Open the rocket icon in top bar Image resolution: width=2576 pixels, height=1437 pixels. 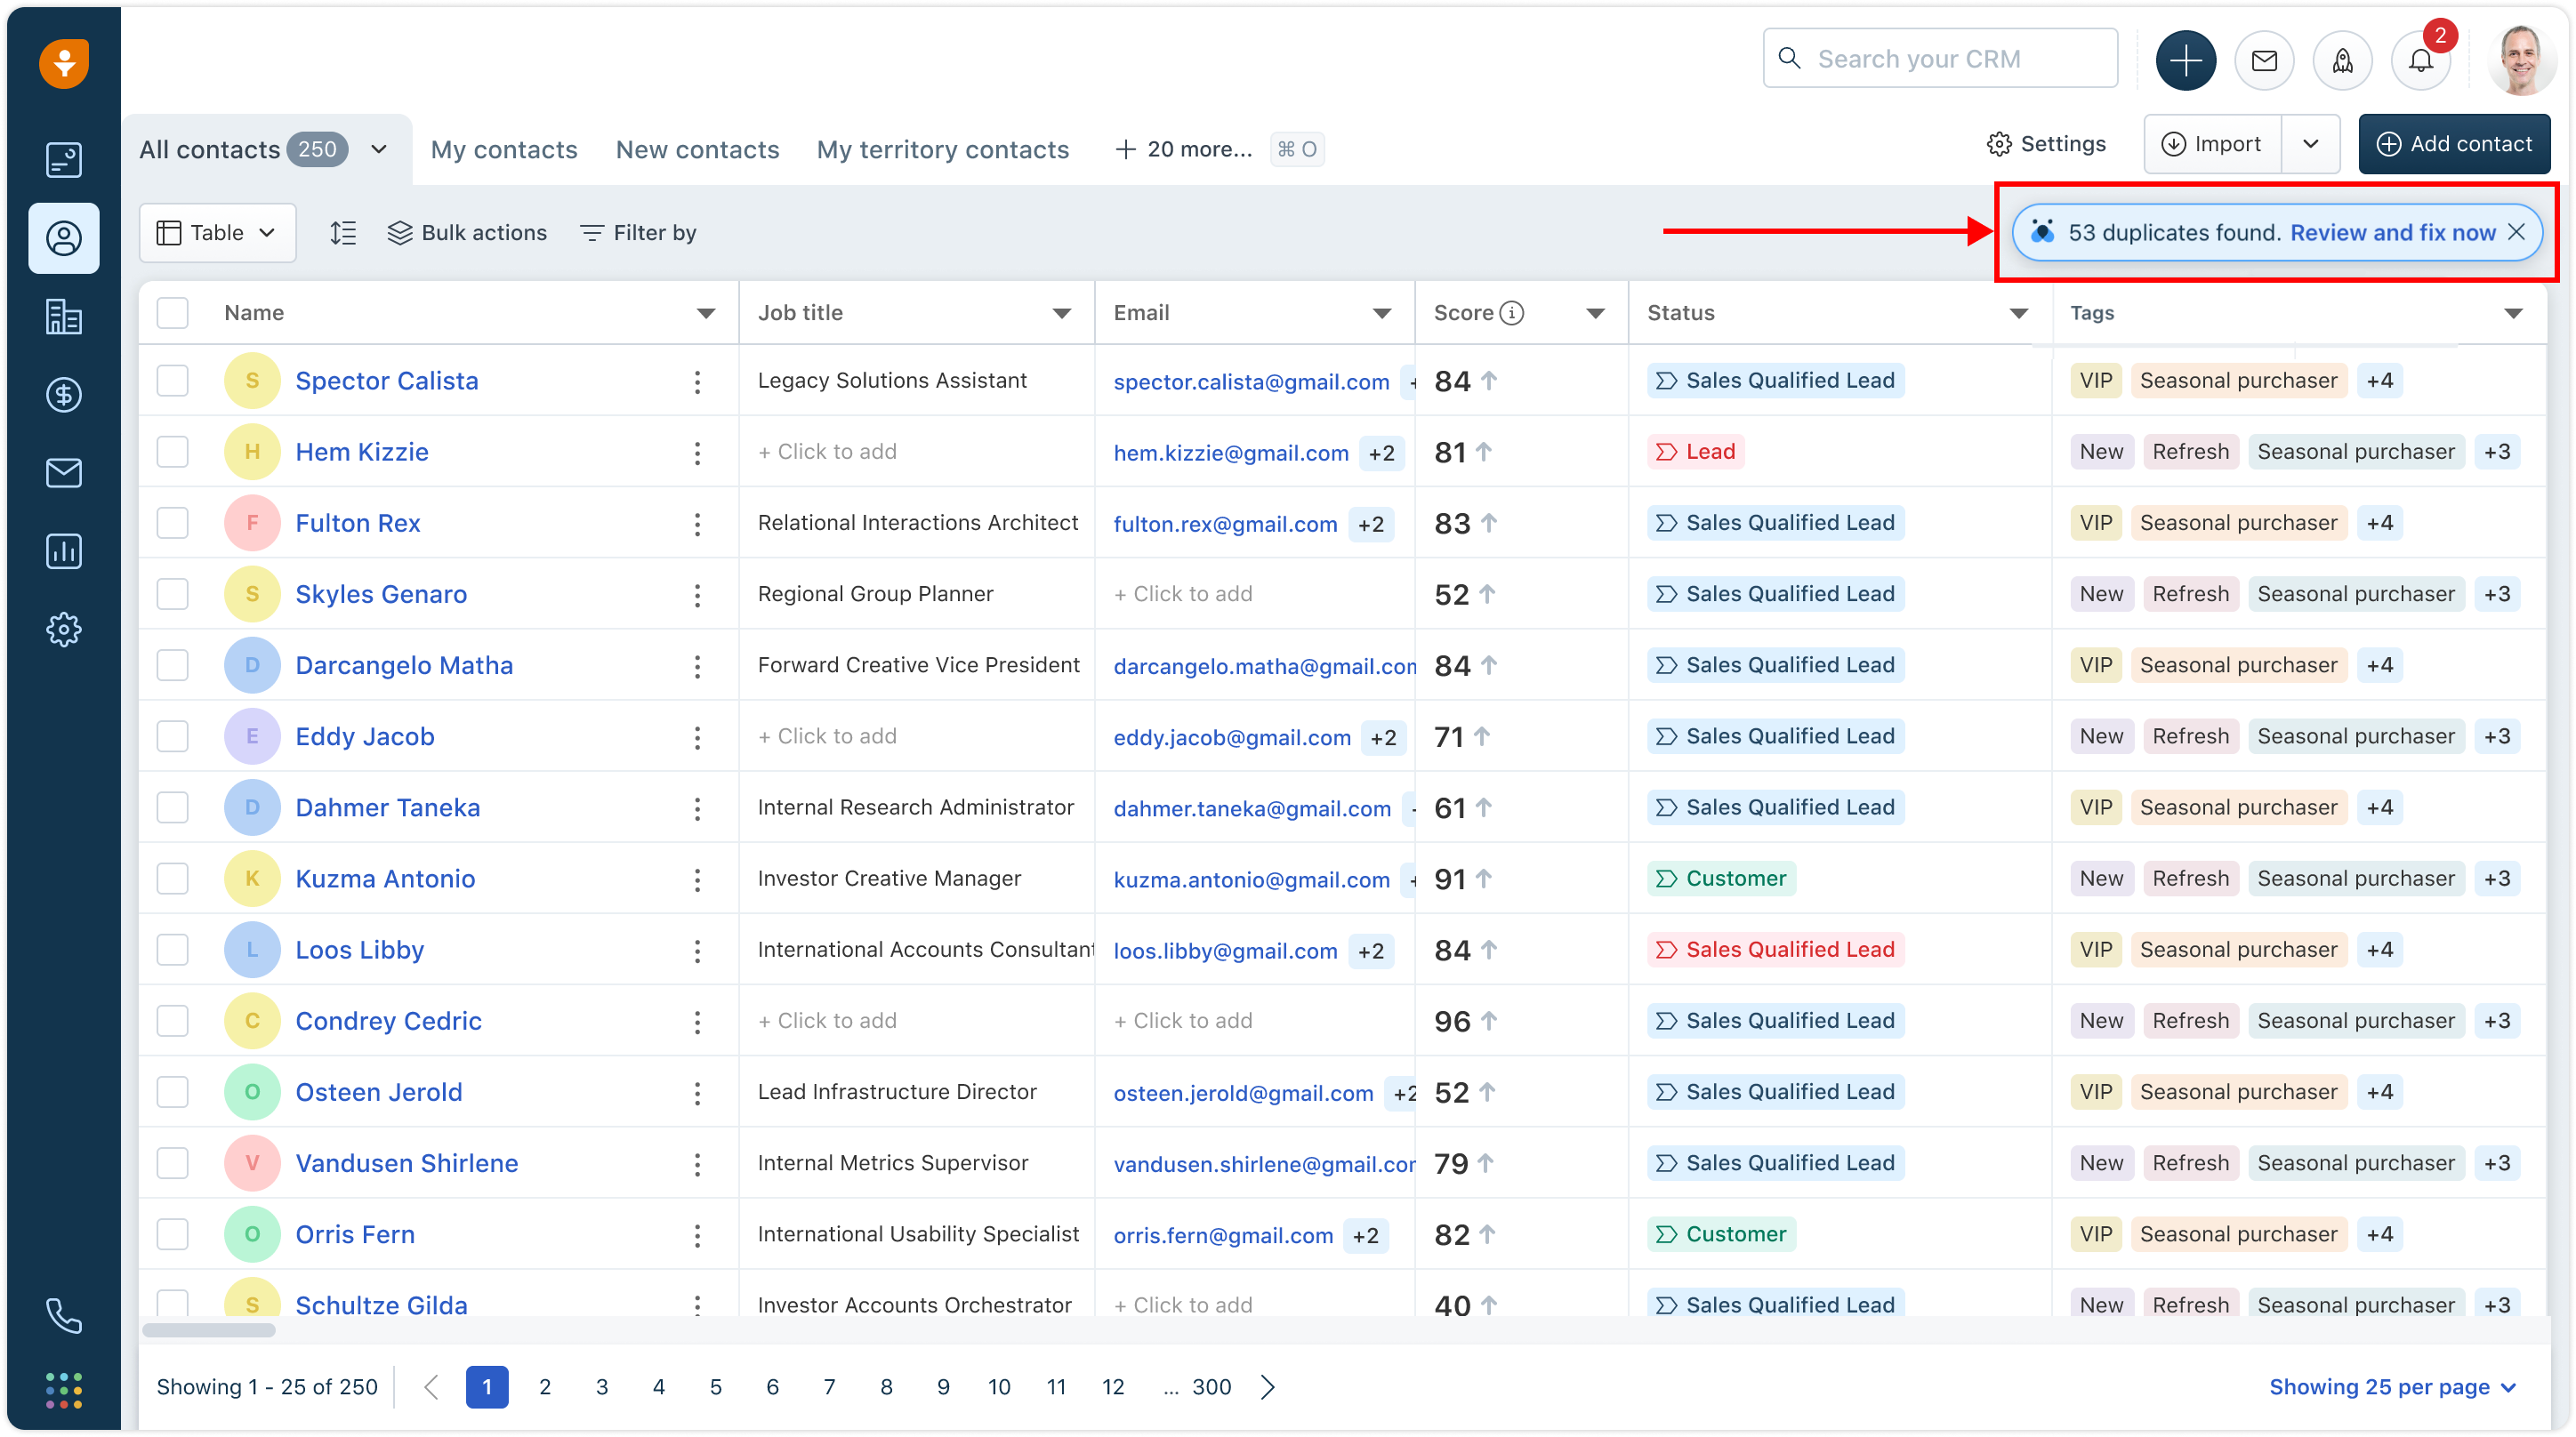[2342, 61]
